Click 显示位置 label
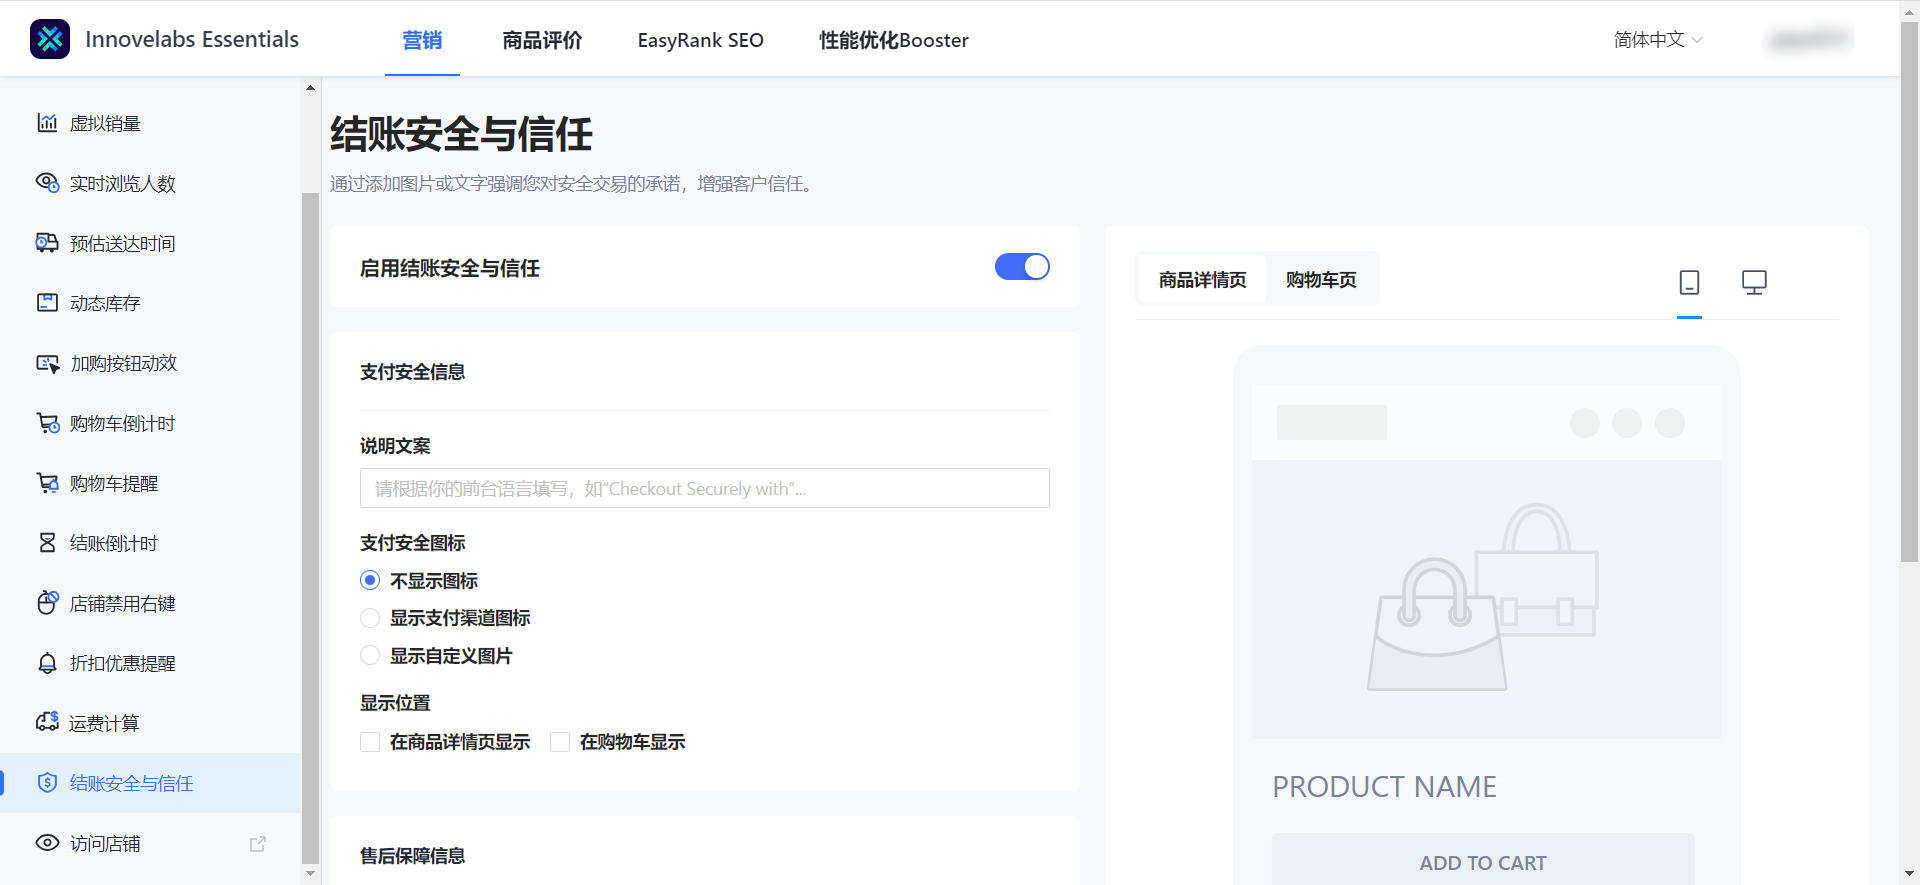Screen dimensions: 1920x885 point(395,703)
